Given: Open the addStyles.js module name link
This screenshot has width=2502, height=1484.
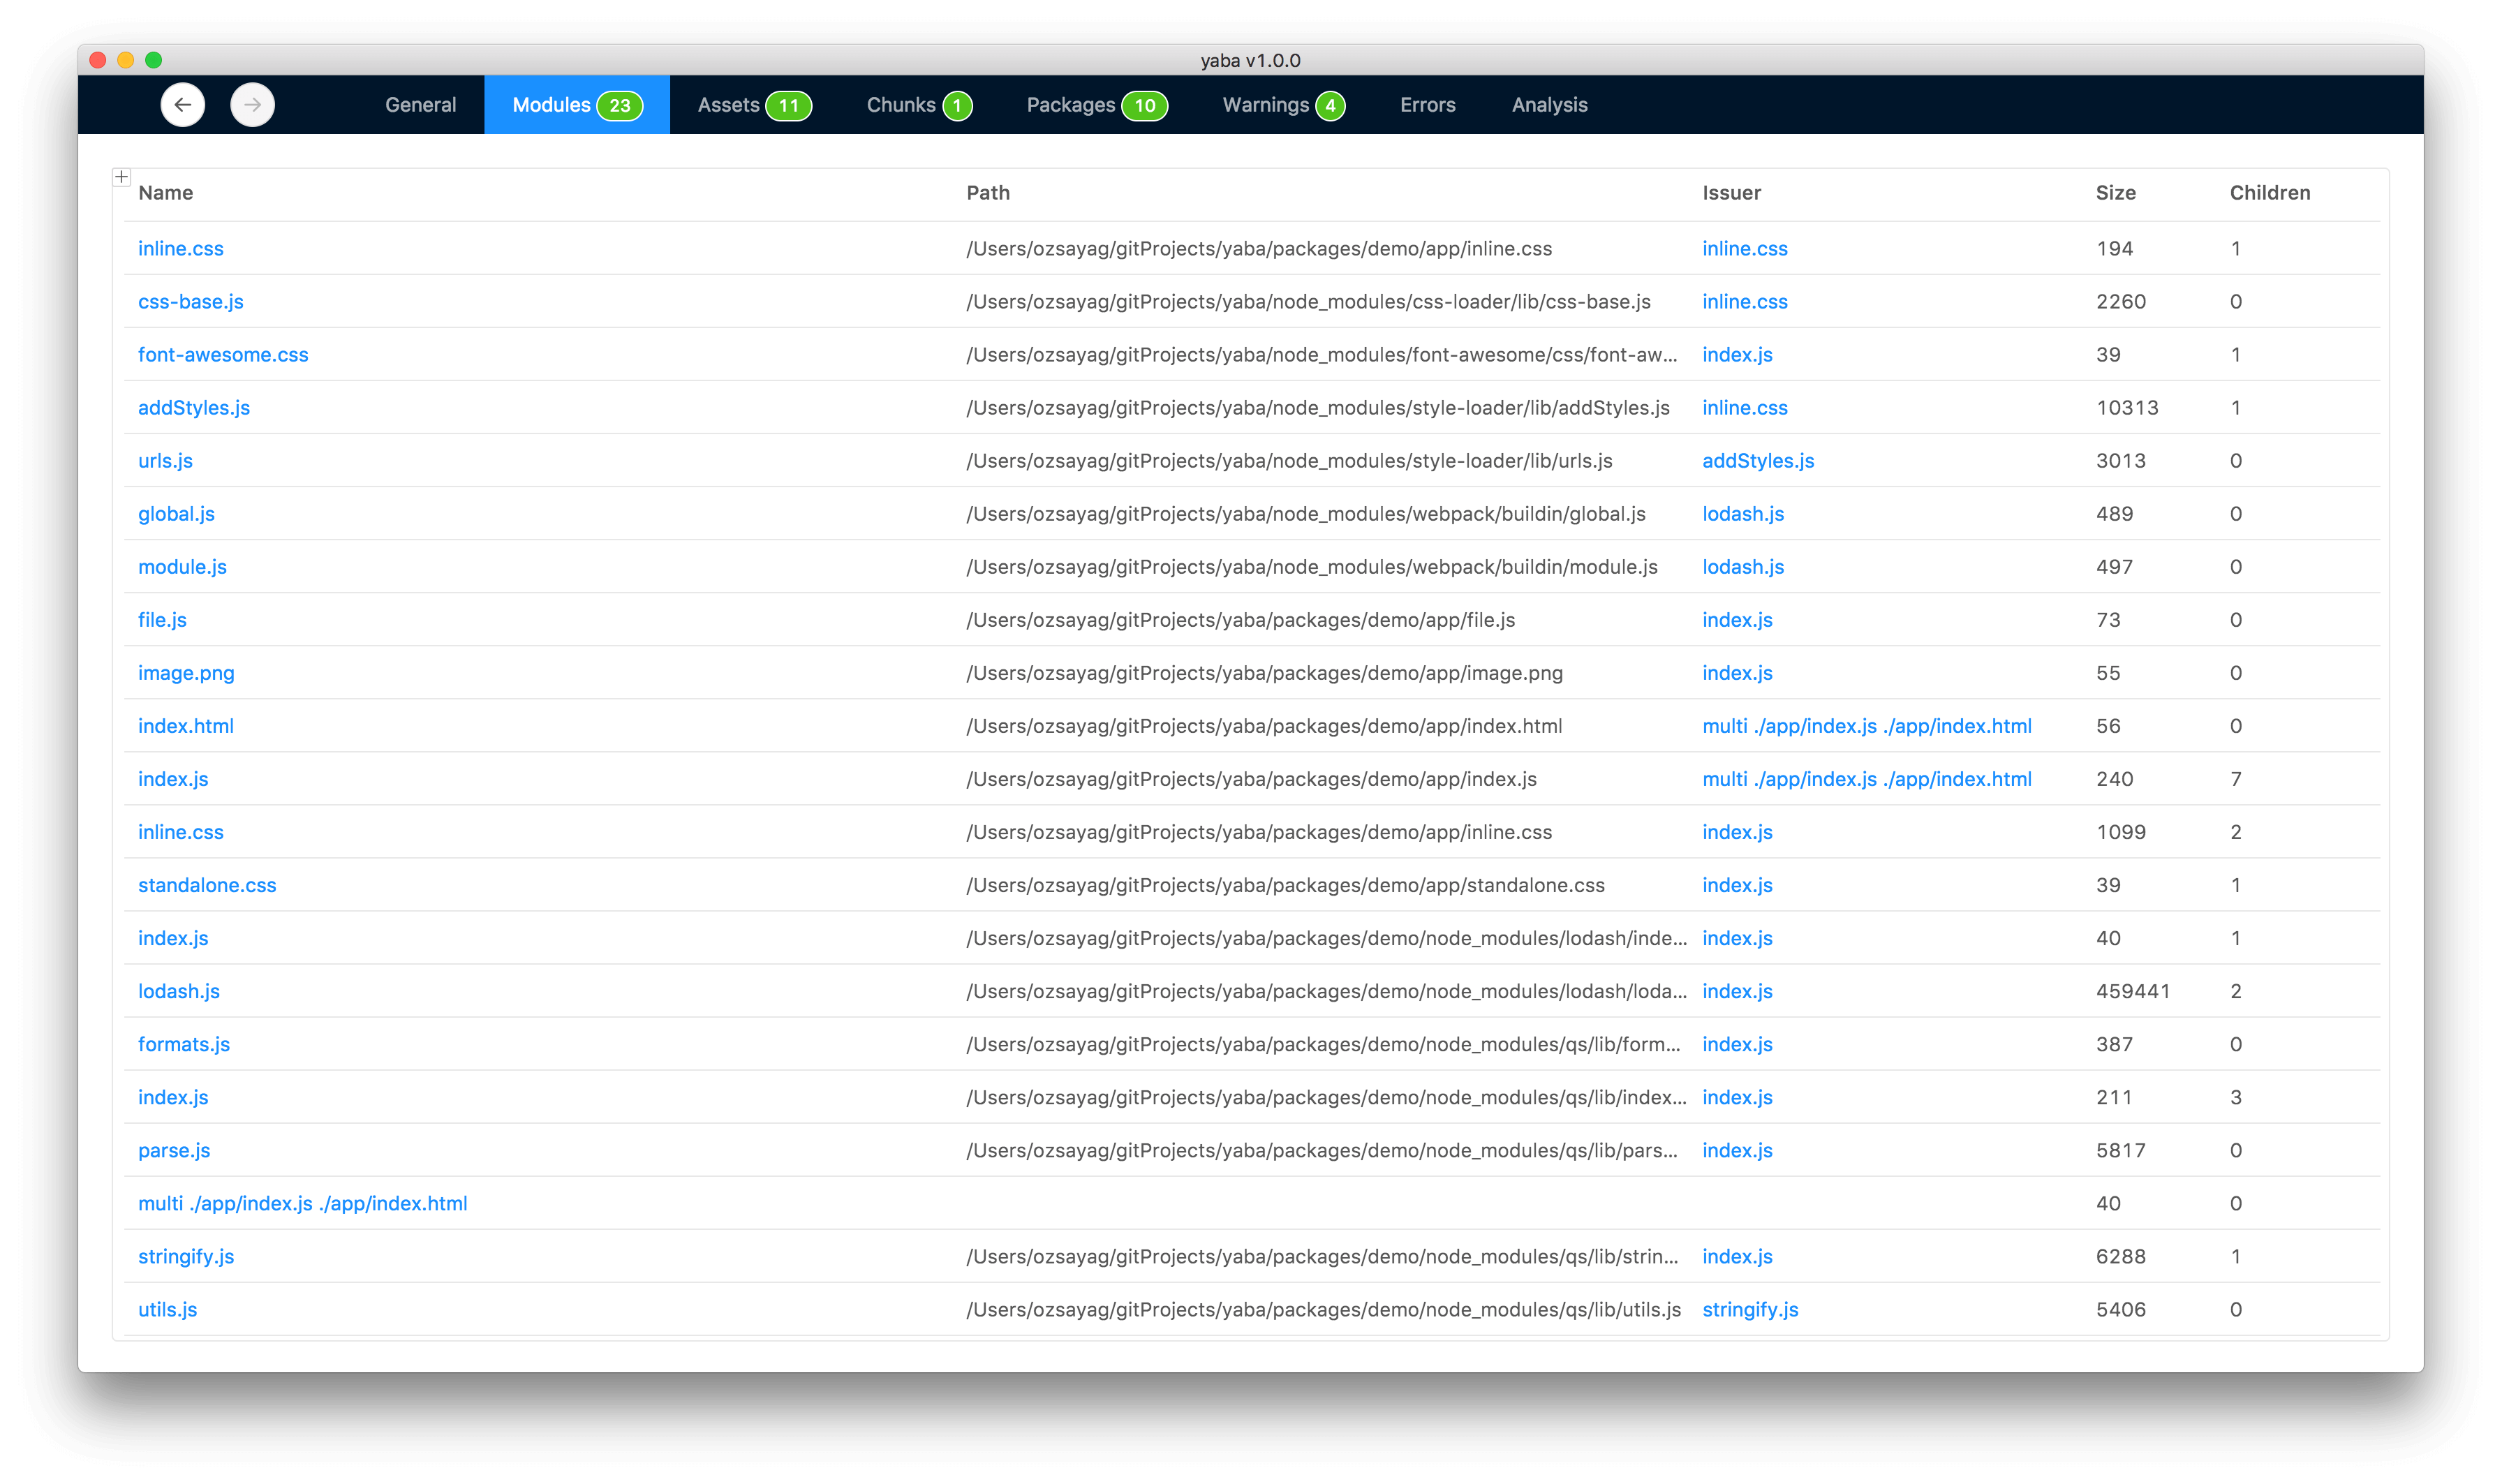Looking at the screenshot, I should pyautogui.click(x=194, y=408).
